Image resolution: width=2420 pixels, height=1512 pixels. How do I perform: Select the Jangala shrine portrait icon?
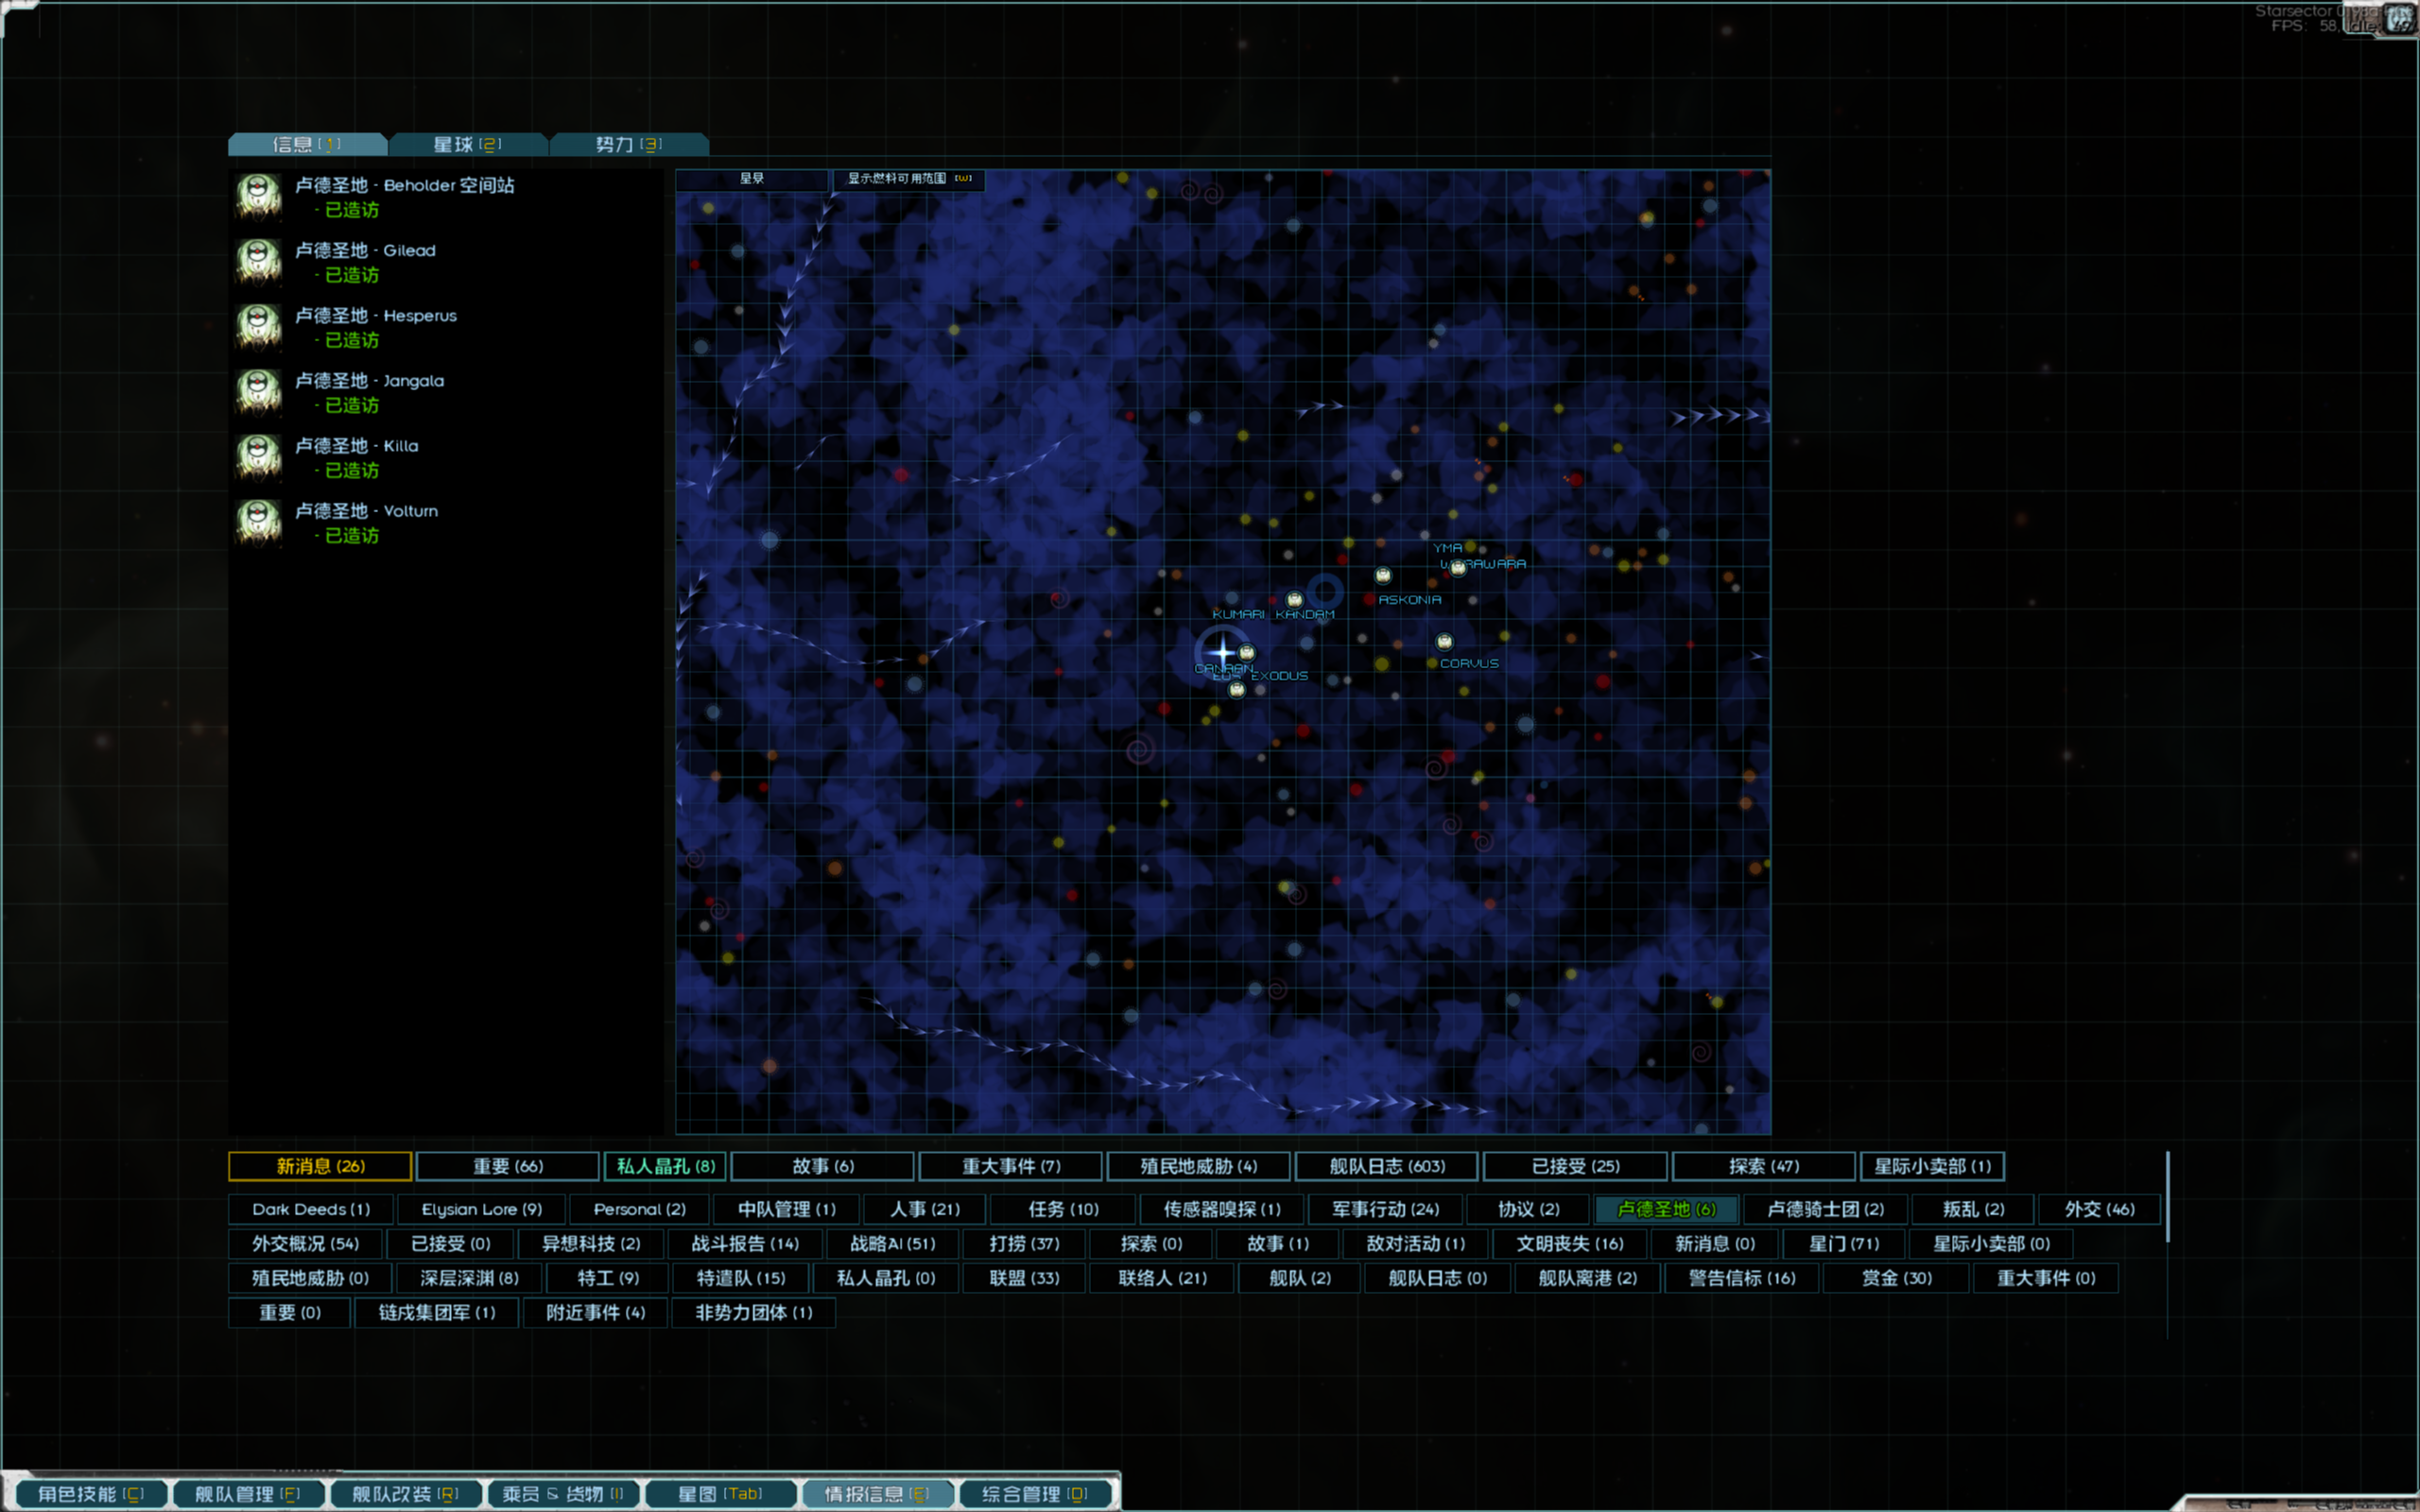pyautogui.click(x=258, y=391)
